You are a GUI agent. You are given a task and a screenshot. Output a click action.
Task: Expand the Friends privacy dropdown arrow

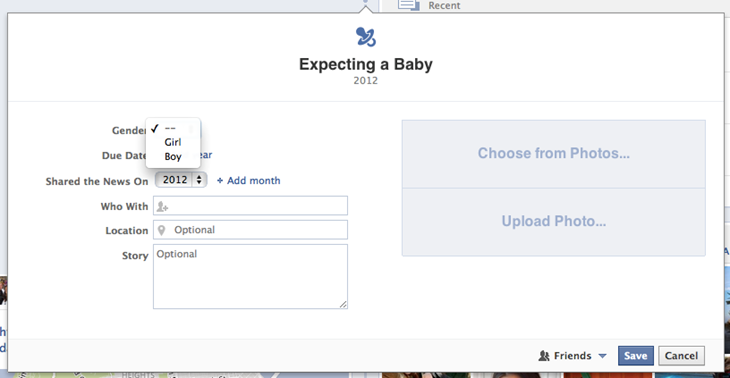(x=602, y=356)
